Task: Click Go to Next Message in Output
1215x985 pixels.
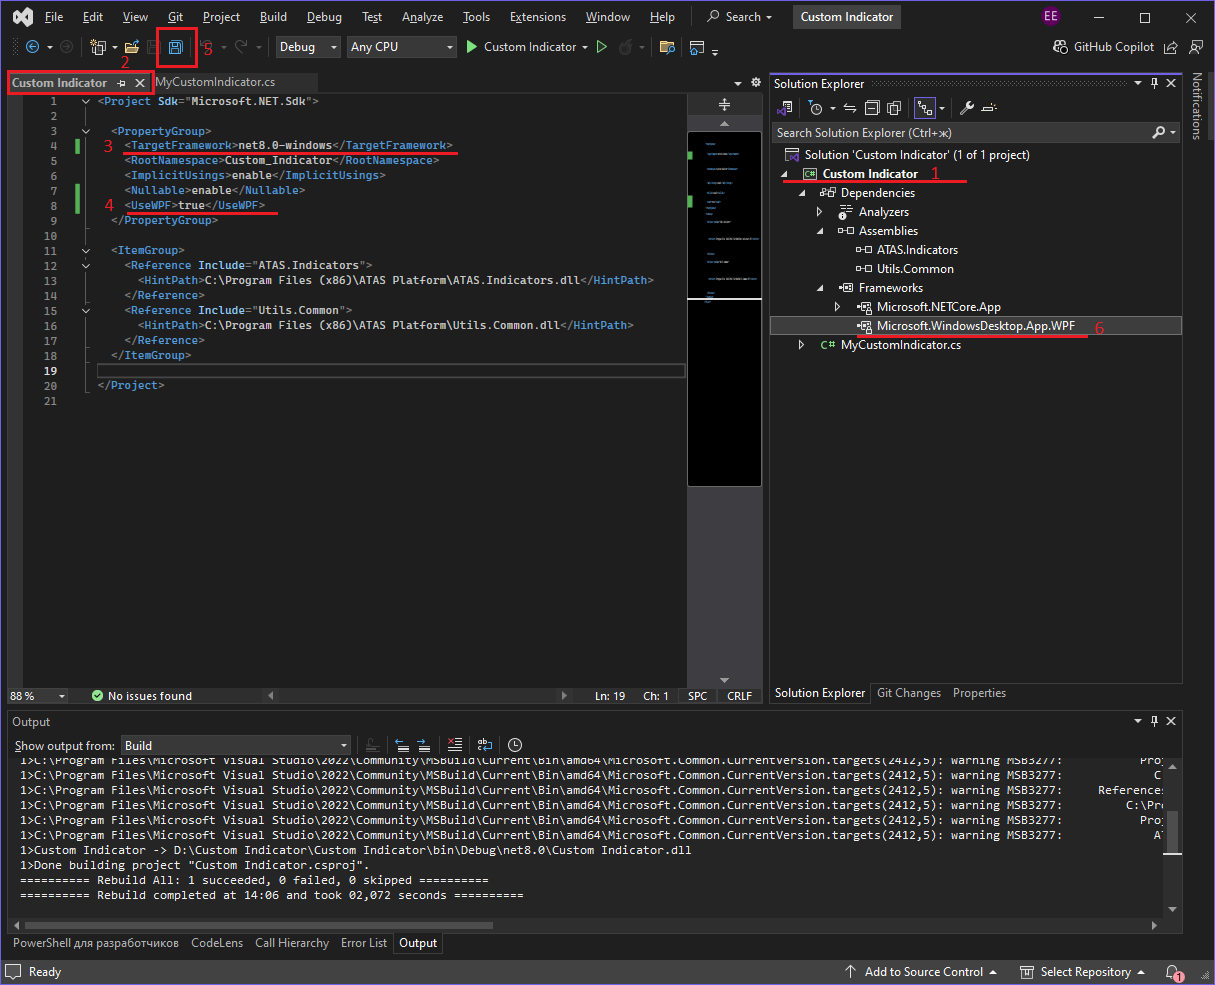Action: pos(424,745)
